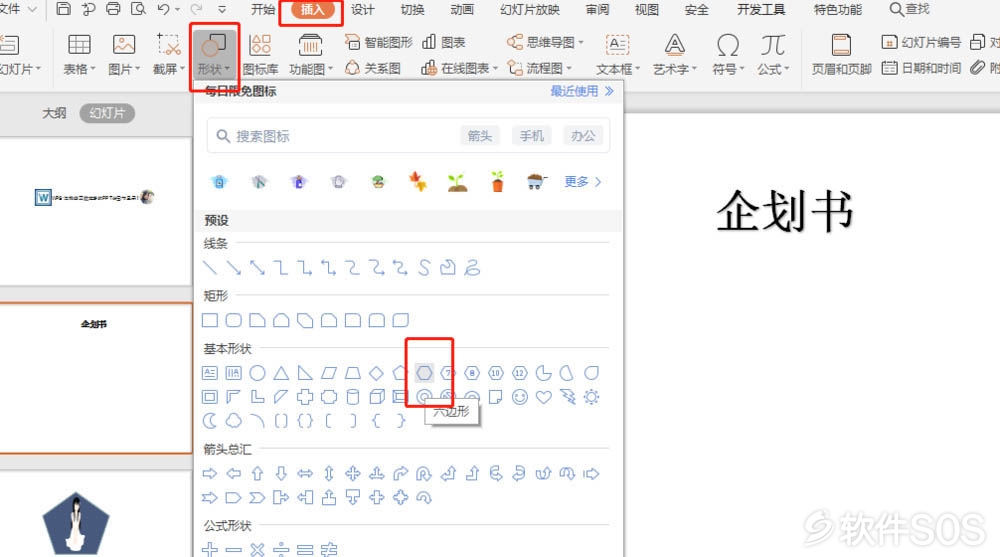Insert a 智能图形 smart graphic
Image resolution: width=1000 pixels, height=557 pixels.
click(x=379, y=42)
